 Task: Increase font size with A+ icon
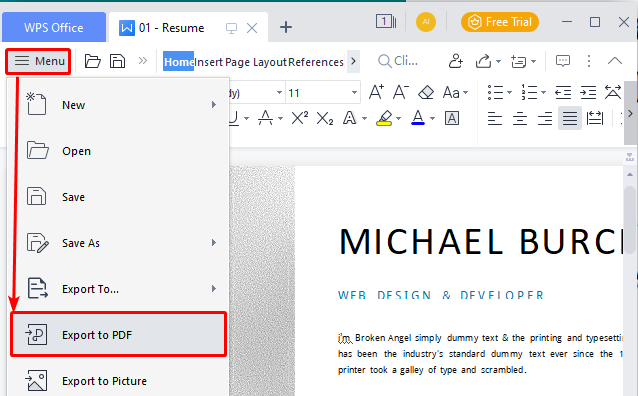pyautogui.click(x=376, y=92)
